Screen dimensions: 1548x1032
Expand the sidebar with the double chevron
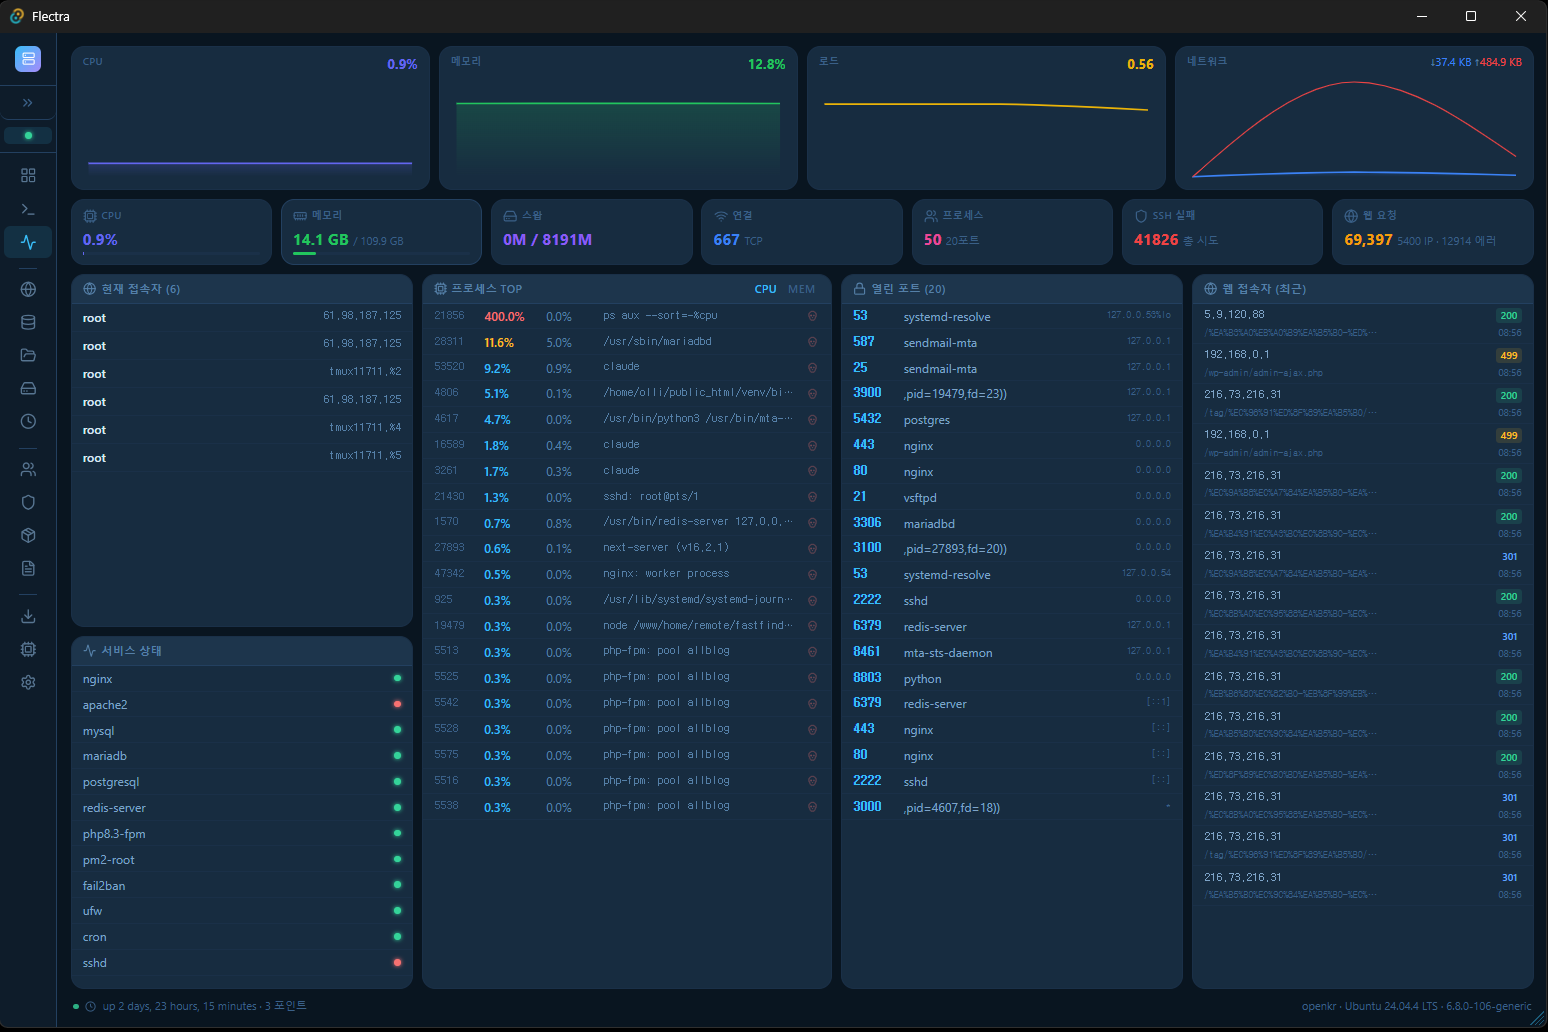tap(28, 103)
